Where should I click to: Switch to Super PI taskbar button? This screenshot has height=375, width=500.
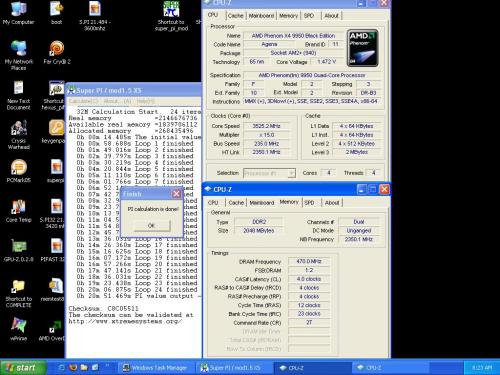tap(233, 368)
